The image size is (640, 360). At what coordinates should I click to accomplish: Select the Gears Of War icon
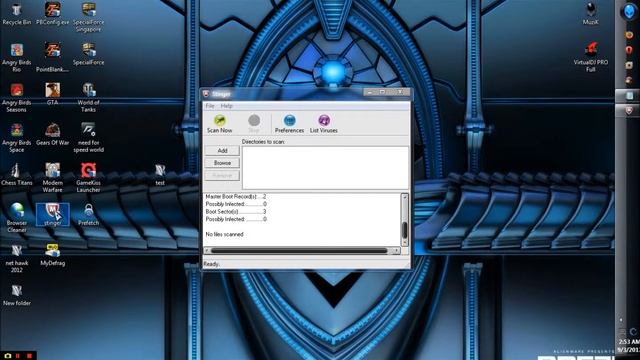(53, 134)
